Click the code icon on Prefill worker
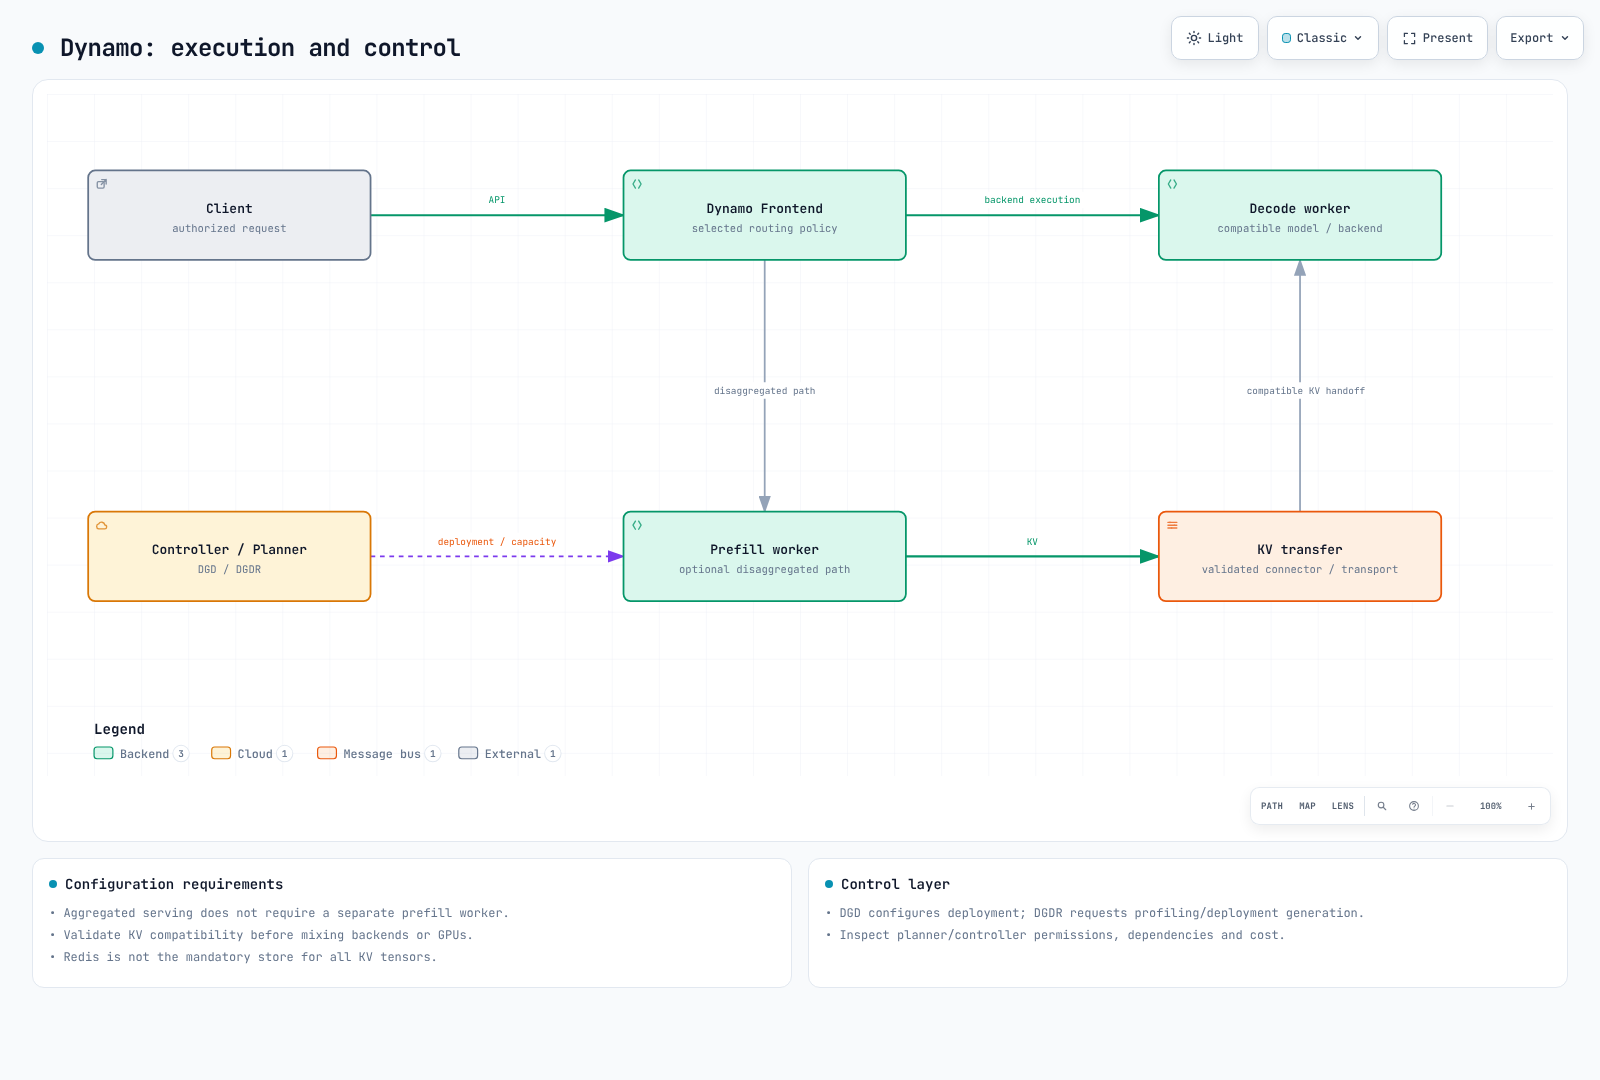 (637, 525)
